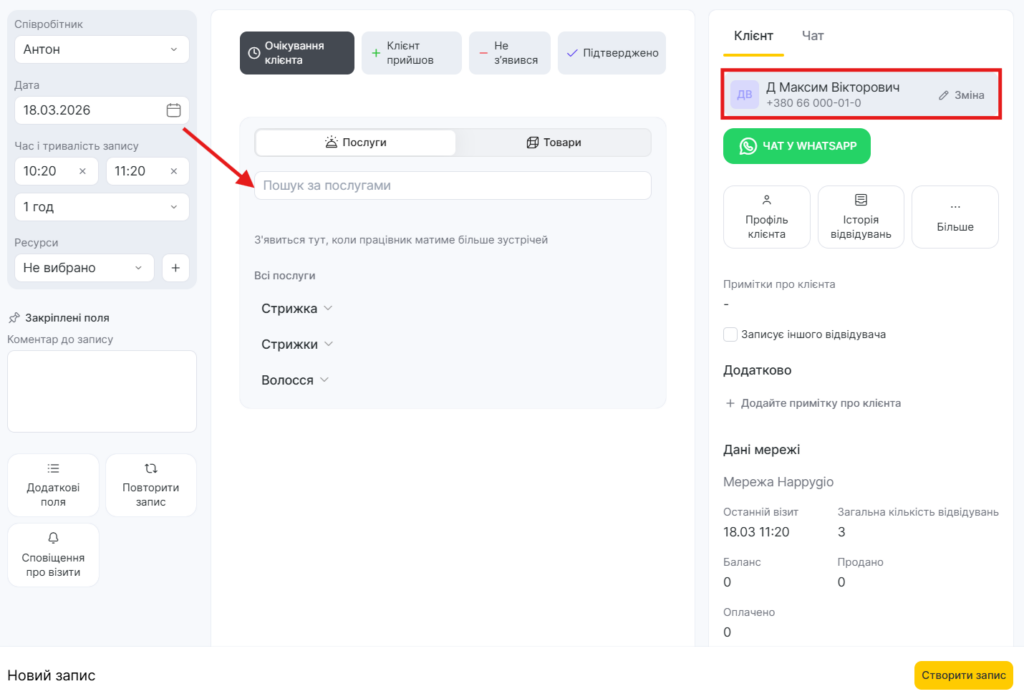The width and height of the screenshot is (1024, 699).
Task: Switch to the Товари tab
Action: (553, 143)
